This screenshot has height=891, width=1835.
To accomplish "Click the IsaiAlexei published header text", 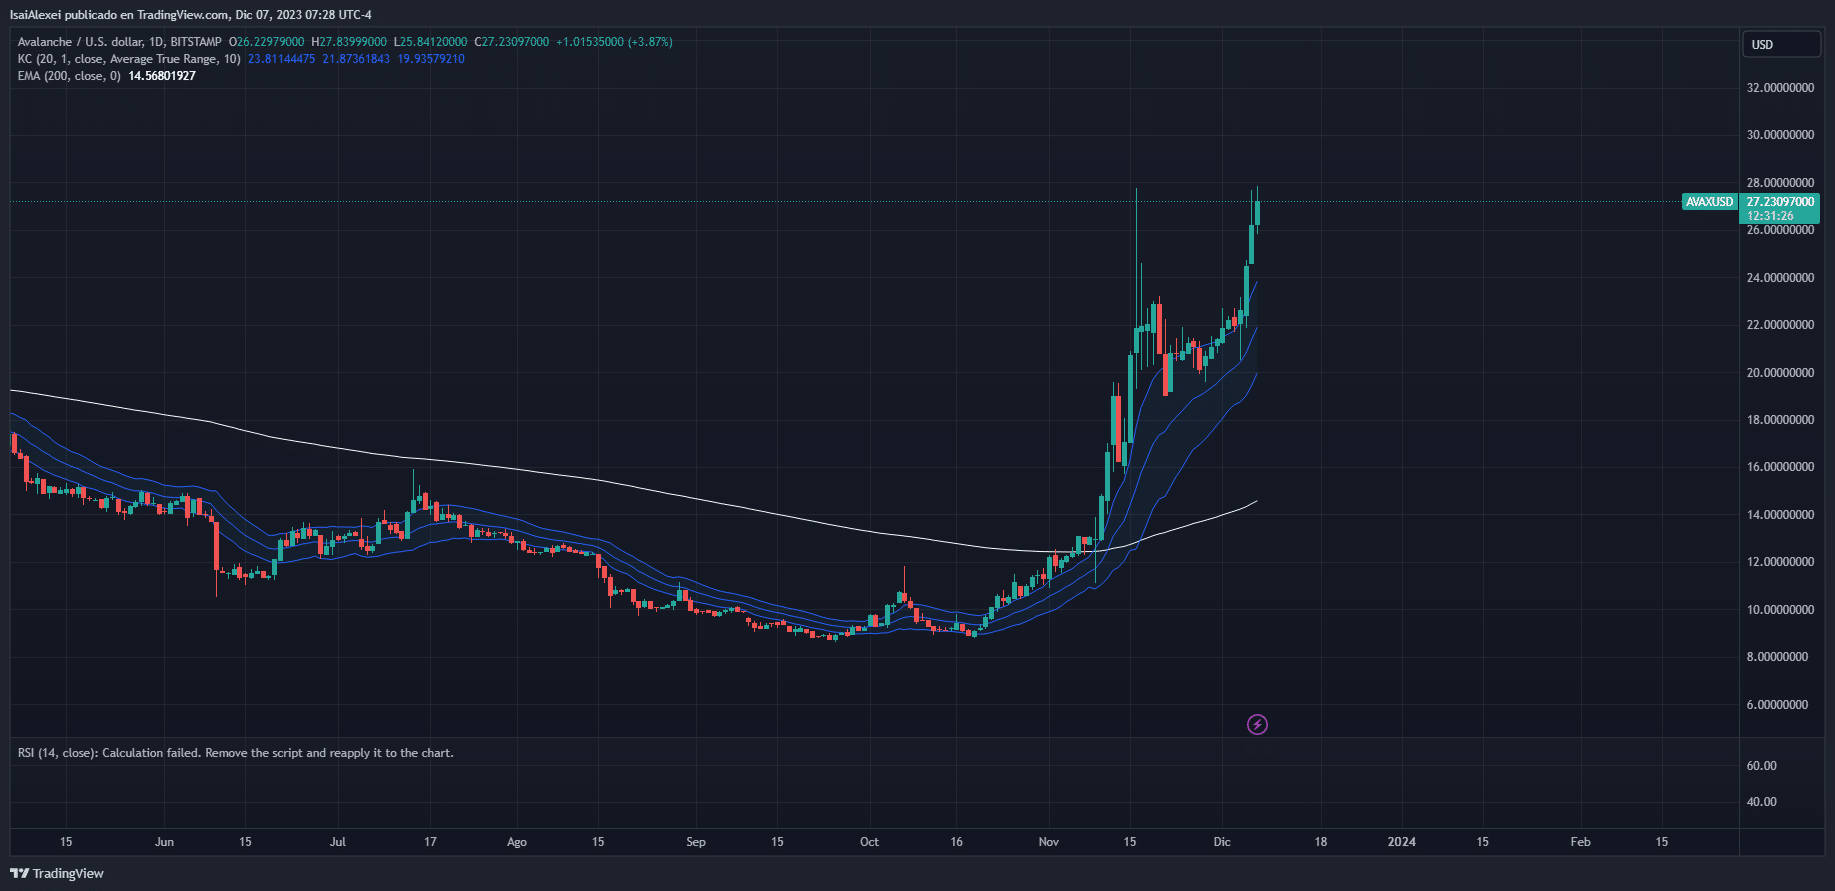I will pos(190,15).
